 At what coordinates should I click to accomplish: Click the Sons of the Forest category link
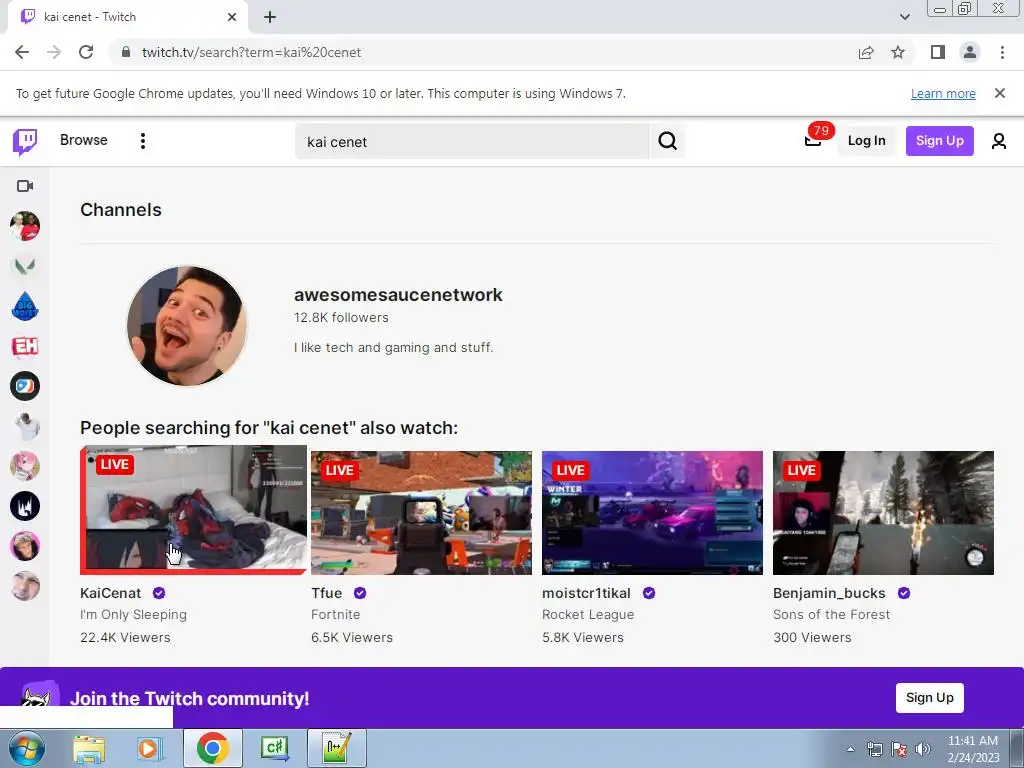click(x=831, y=615)
